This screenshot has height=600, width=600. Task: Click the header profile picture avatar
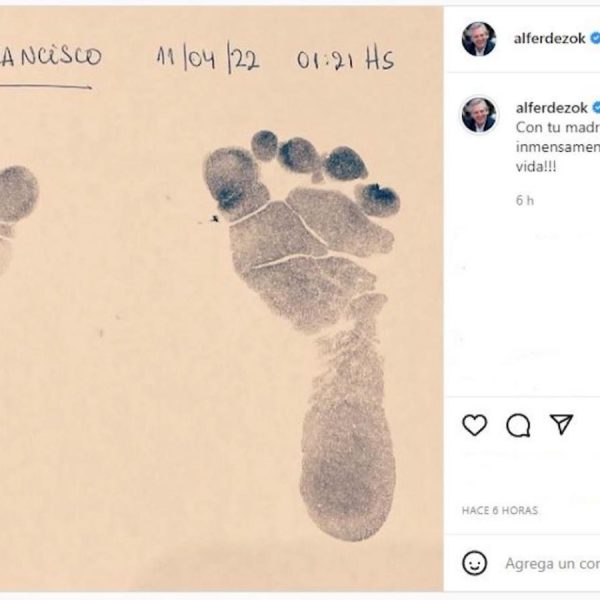coord(479,39)
